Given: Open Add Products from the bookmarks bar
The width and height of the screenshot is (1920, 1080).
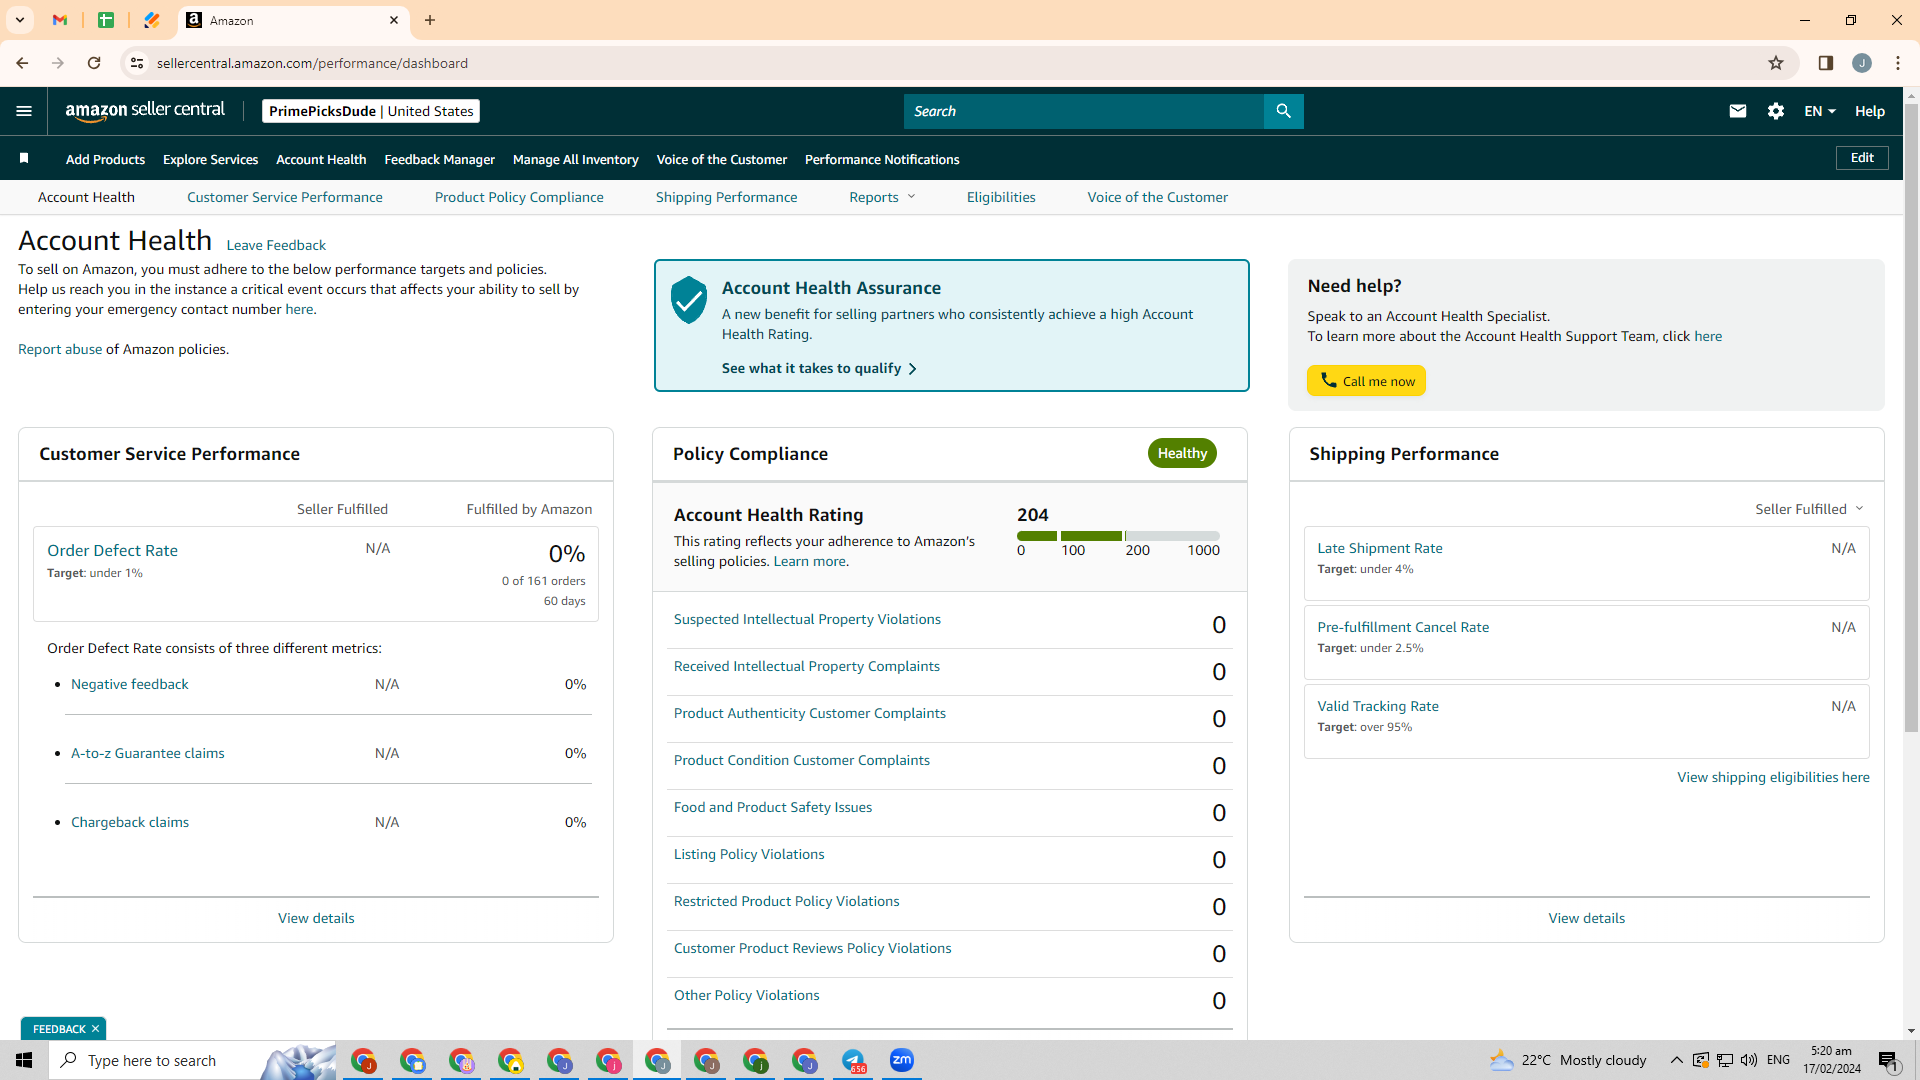Looking at the screenshot, I should [105, 159].
